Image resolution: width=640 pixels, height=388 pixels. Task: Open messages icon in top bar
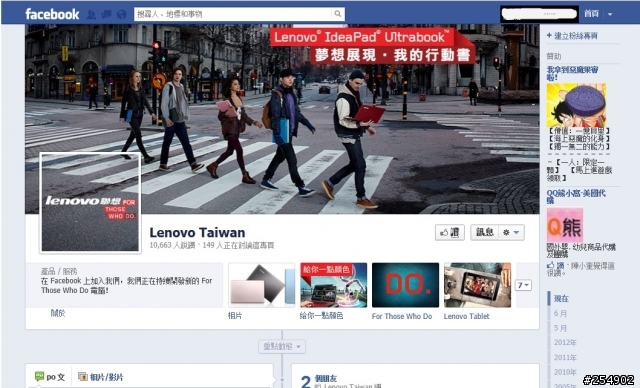[x=106, y=14]
